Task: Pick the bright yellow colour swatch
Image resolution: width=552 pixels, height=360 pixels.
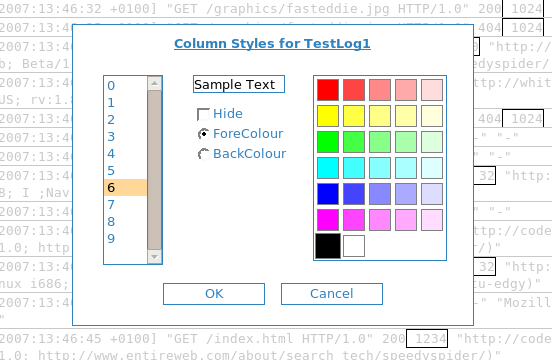Action: [328, 116]
